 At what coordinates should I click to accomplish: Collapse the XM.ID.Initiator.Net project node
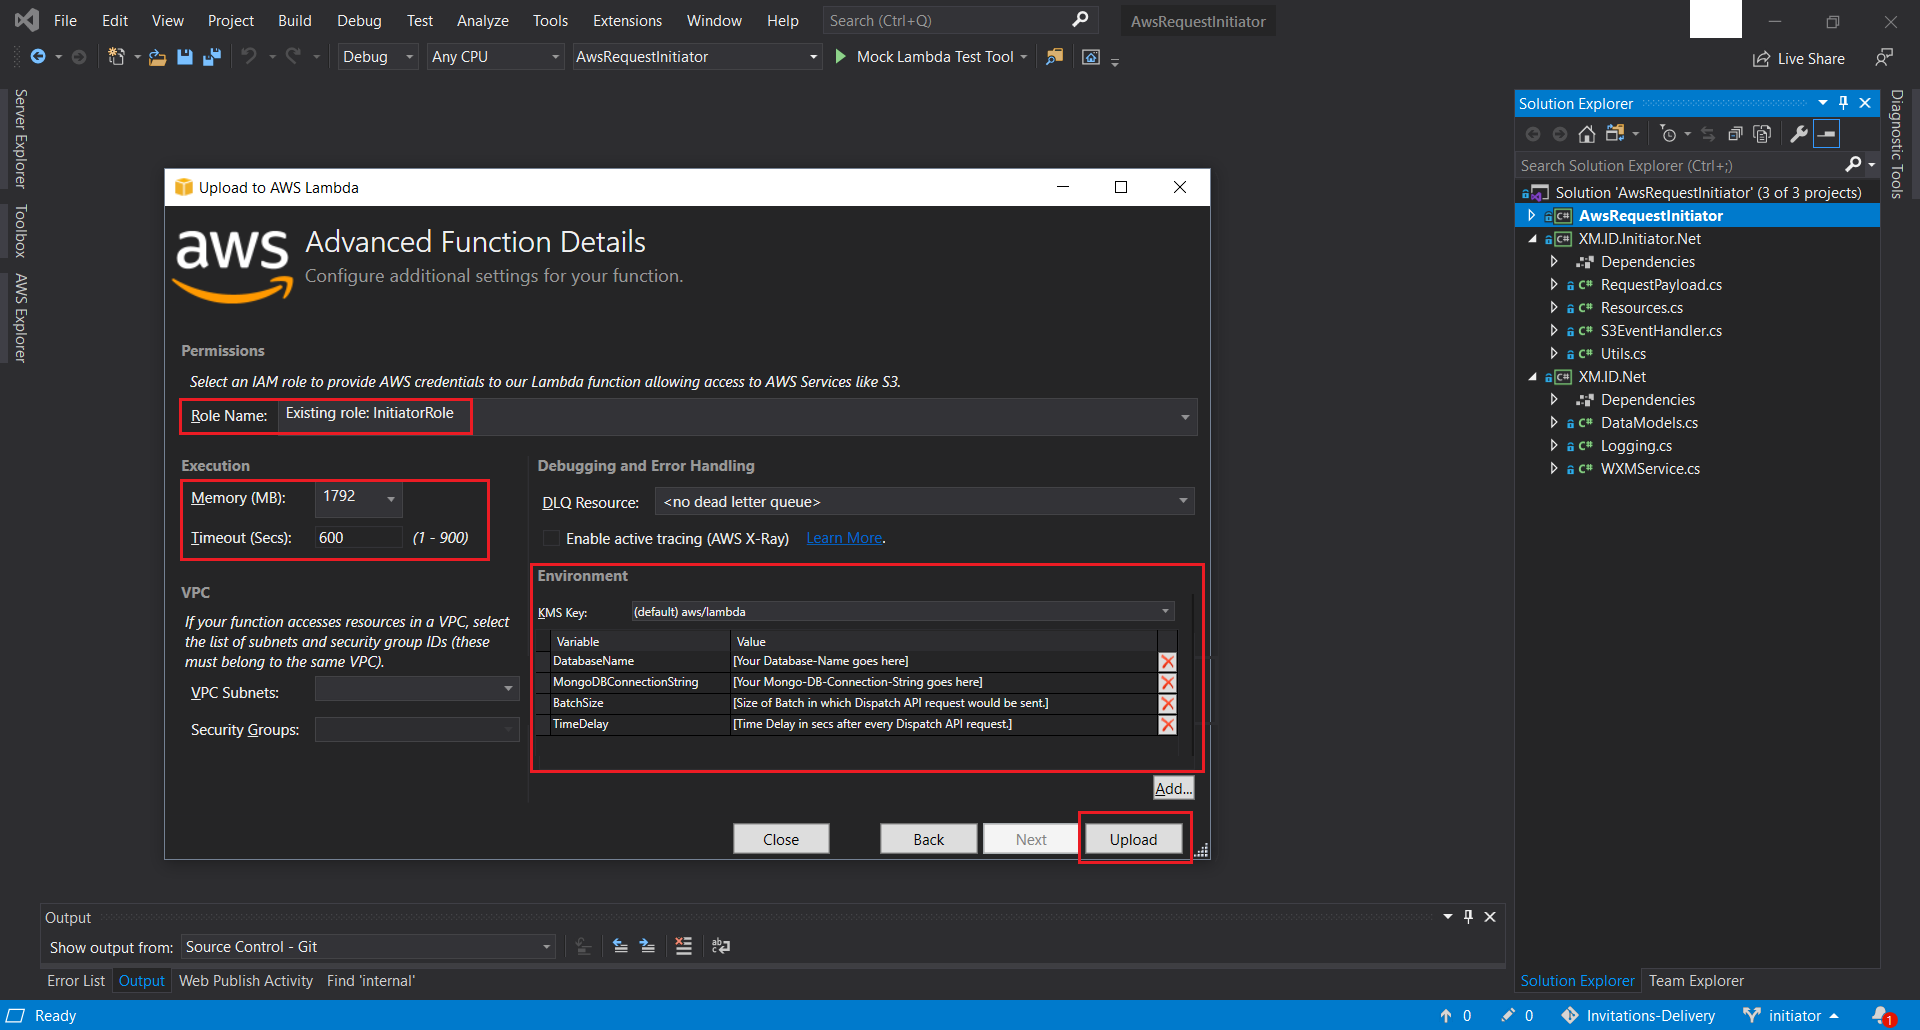click(x=1532, y=239)
